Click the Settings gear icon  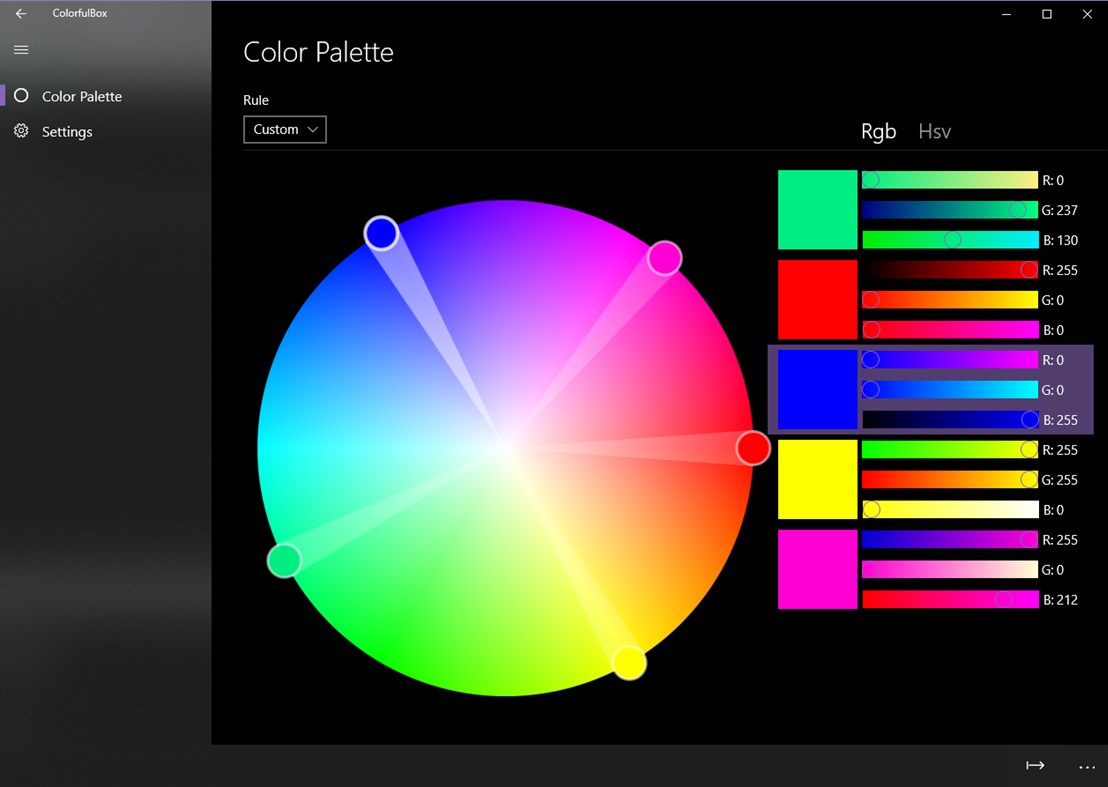[21, 131]
